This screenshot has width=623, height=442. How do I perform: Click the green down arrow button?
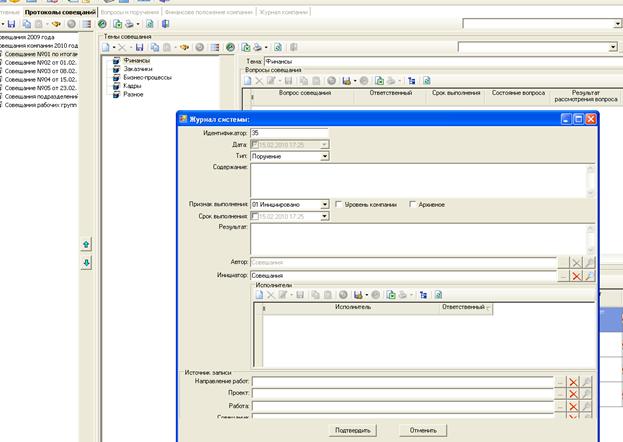click(86, 262)
